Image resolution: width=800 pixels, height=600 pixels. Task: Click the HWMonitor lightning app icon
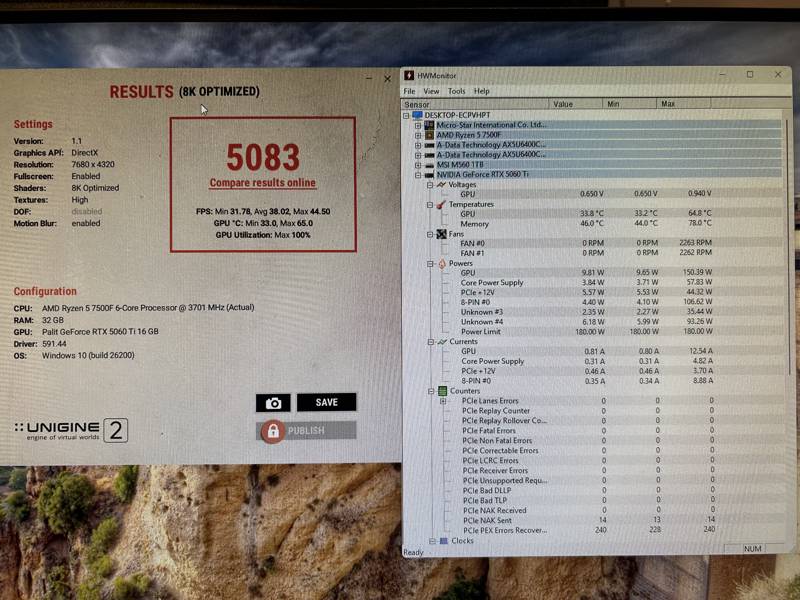point(409,76)
